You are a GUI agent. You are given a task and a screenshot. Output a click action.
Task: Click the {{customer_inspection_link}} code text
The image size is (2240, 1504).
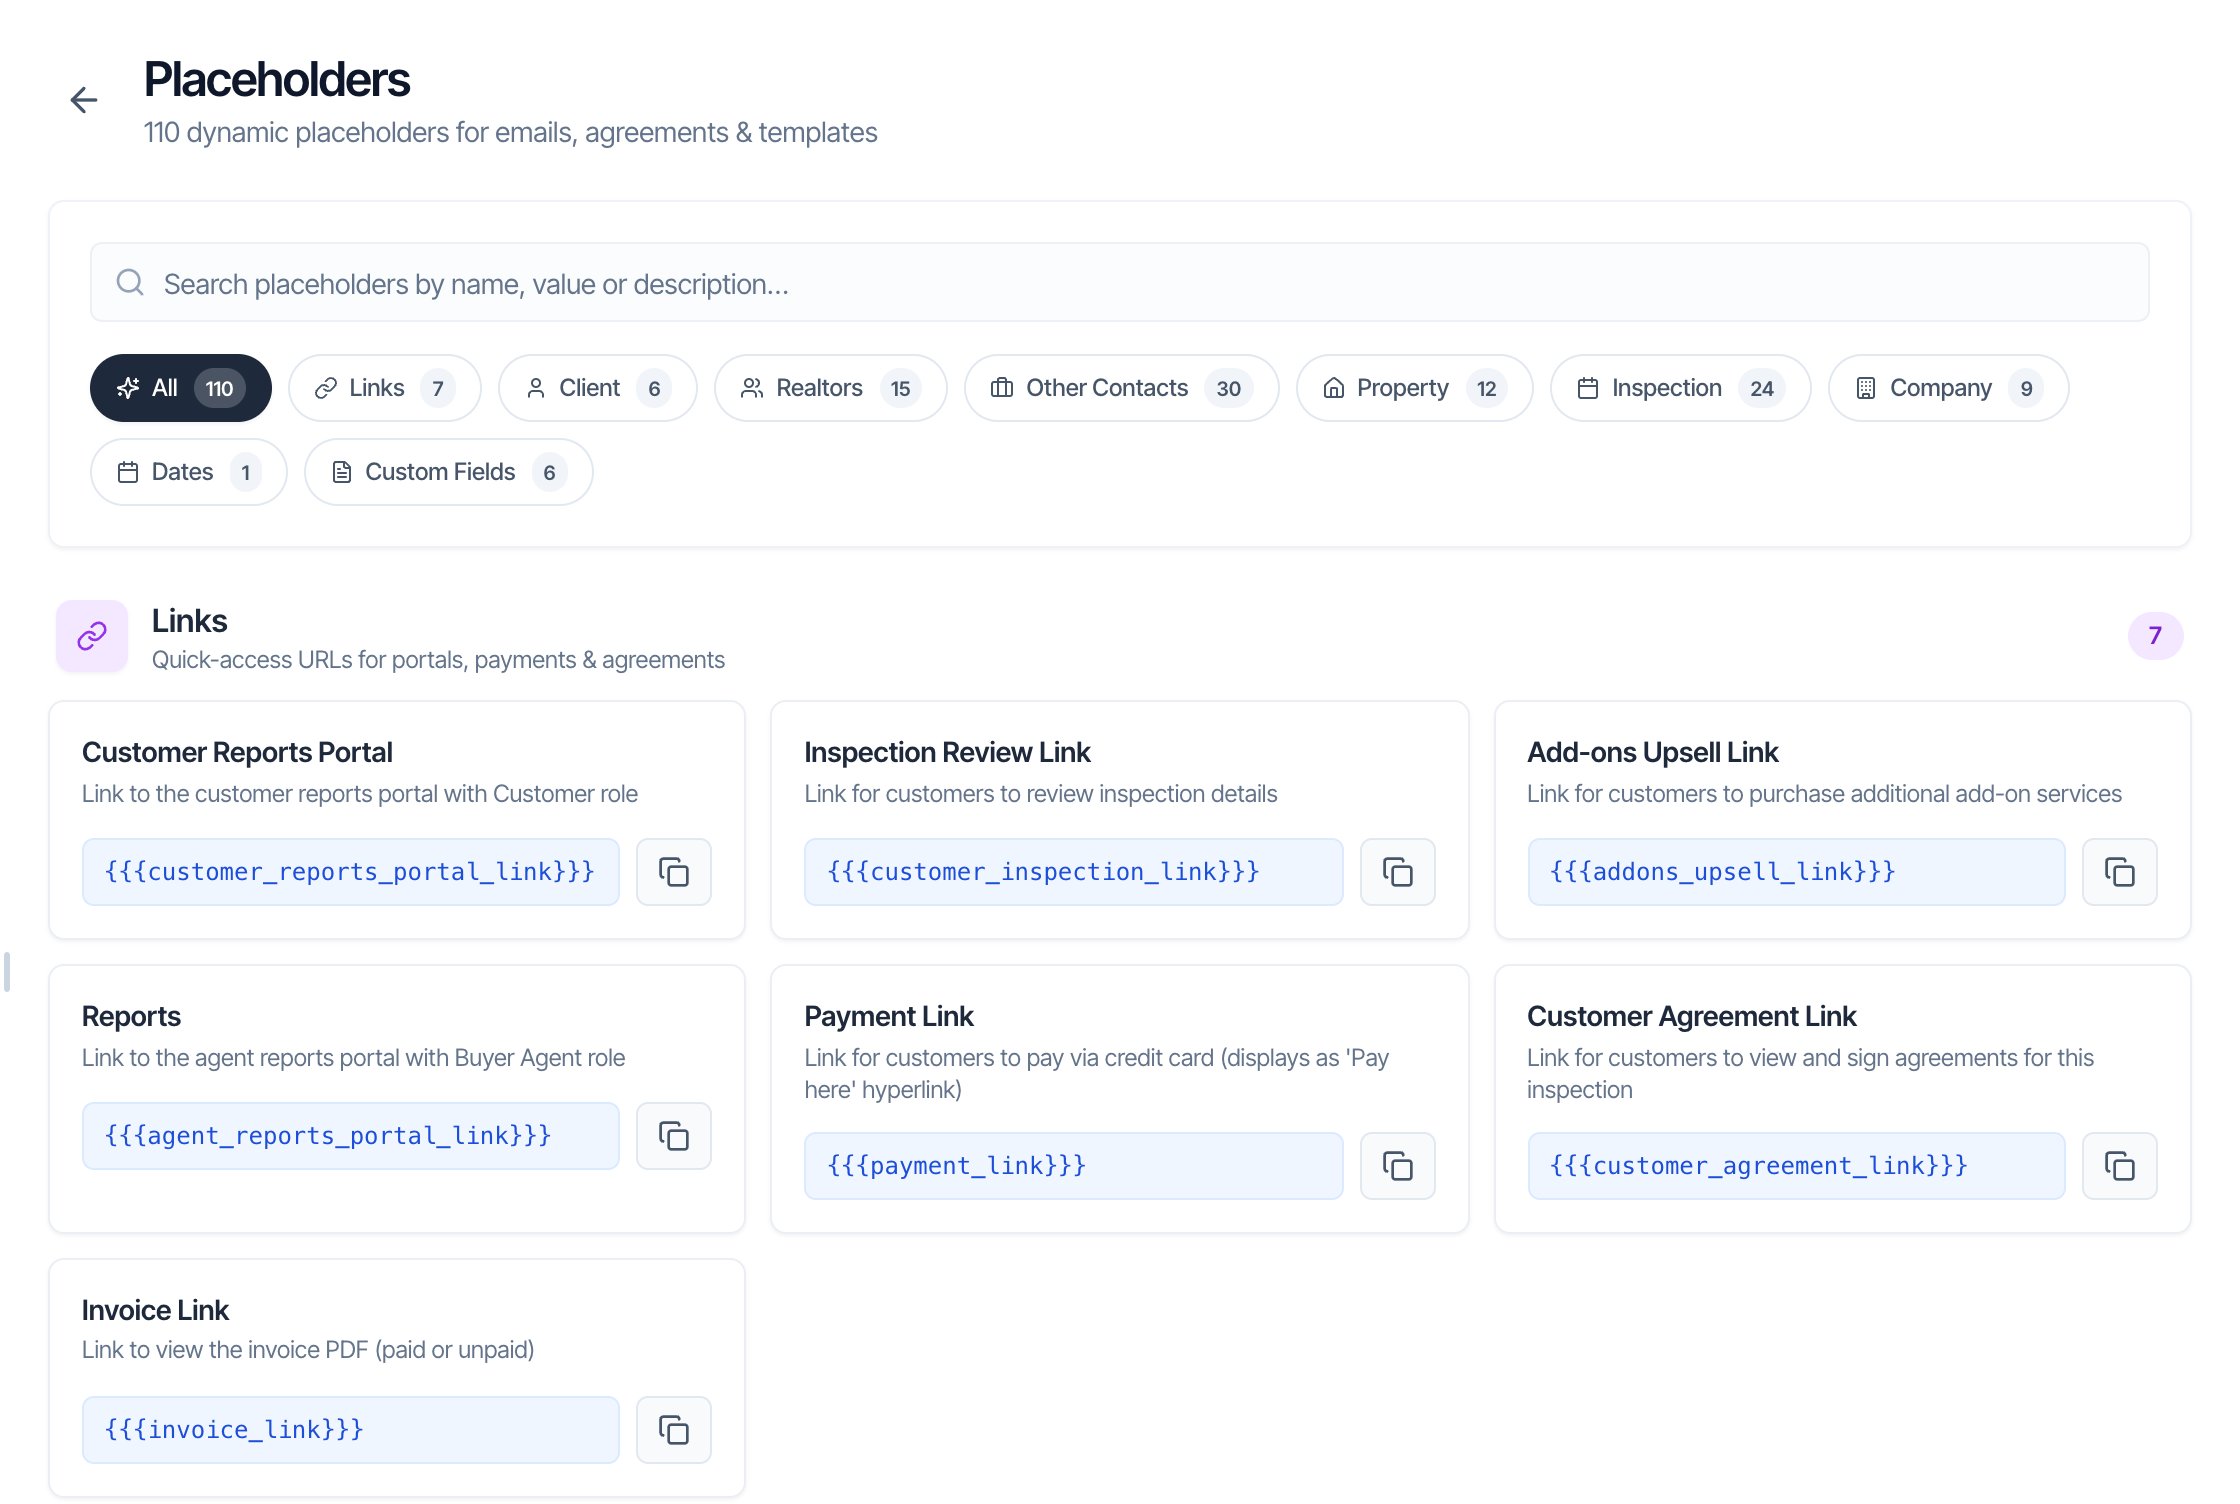(1043, 872)
